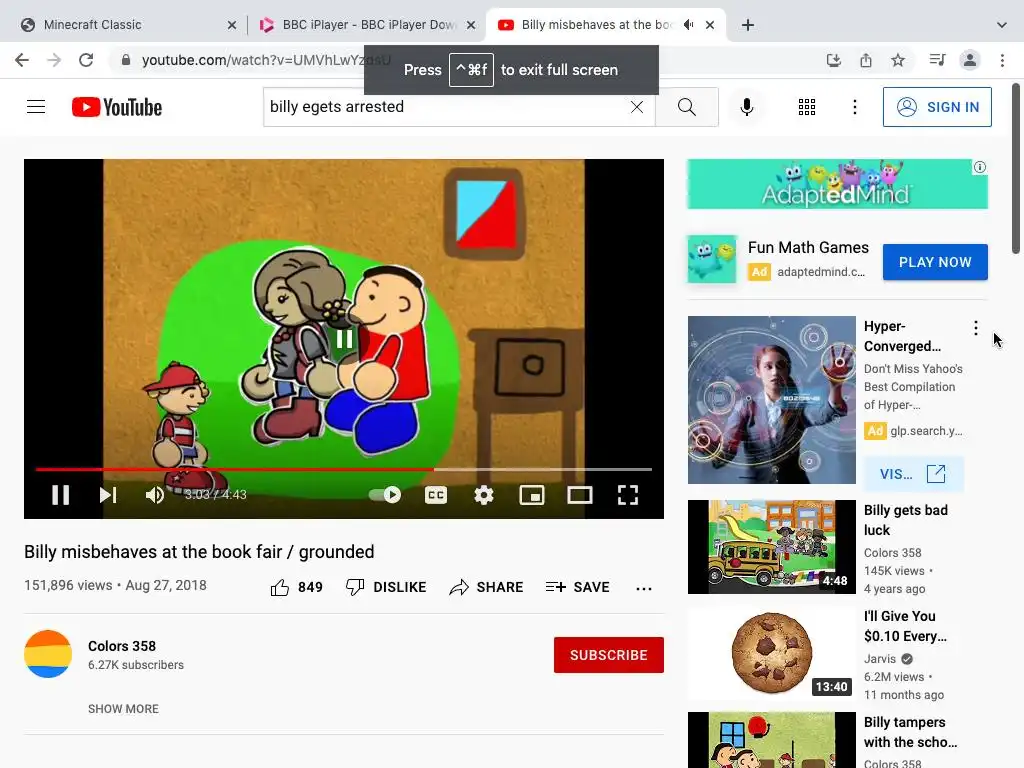
Task: Switch to miniplayer mode
Action: click(x=532, y=495)
